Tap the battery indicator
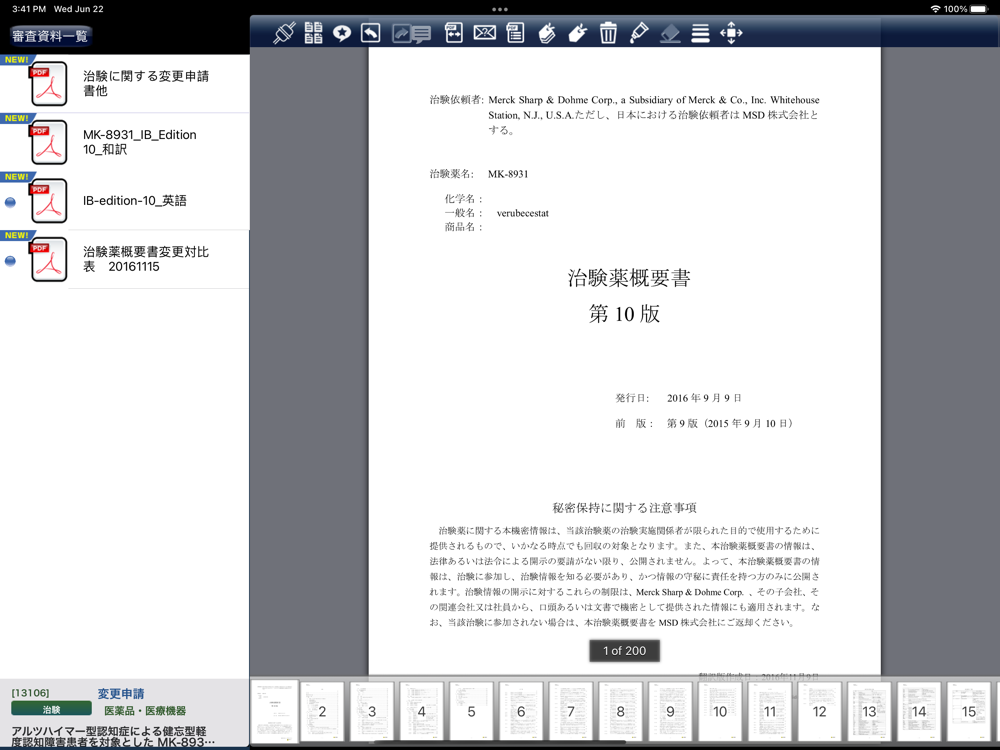This screenshot has height=750, width=1000. click(x=980, y=9)
